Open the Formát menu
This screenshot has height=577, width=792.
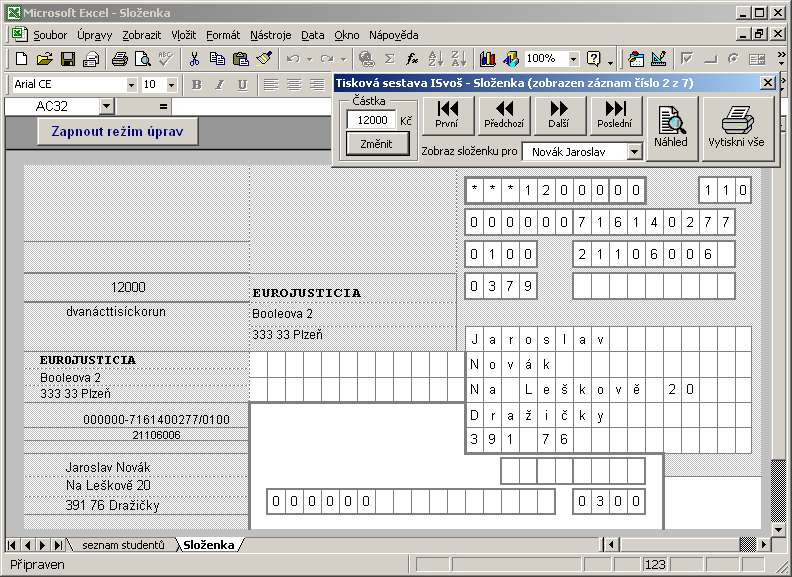click(223, 35)
